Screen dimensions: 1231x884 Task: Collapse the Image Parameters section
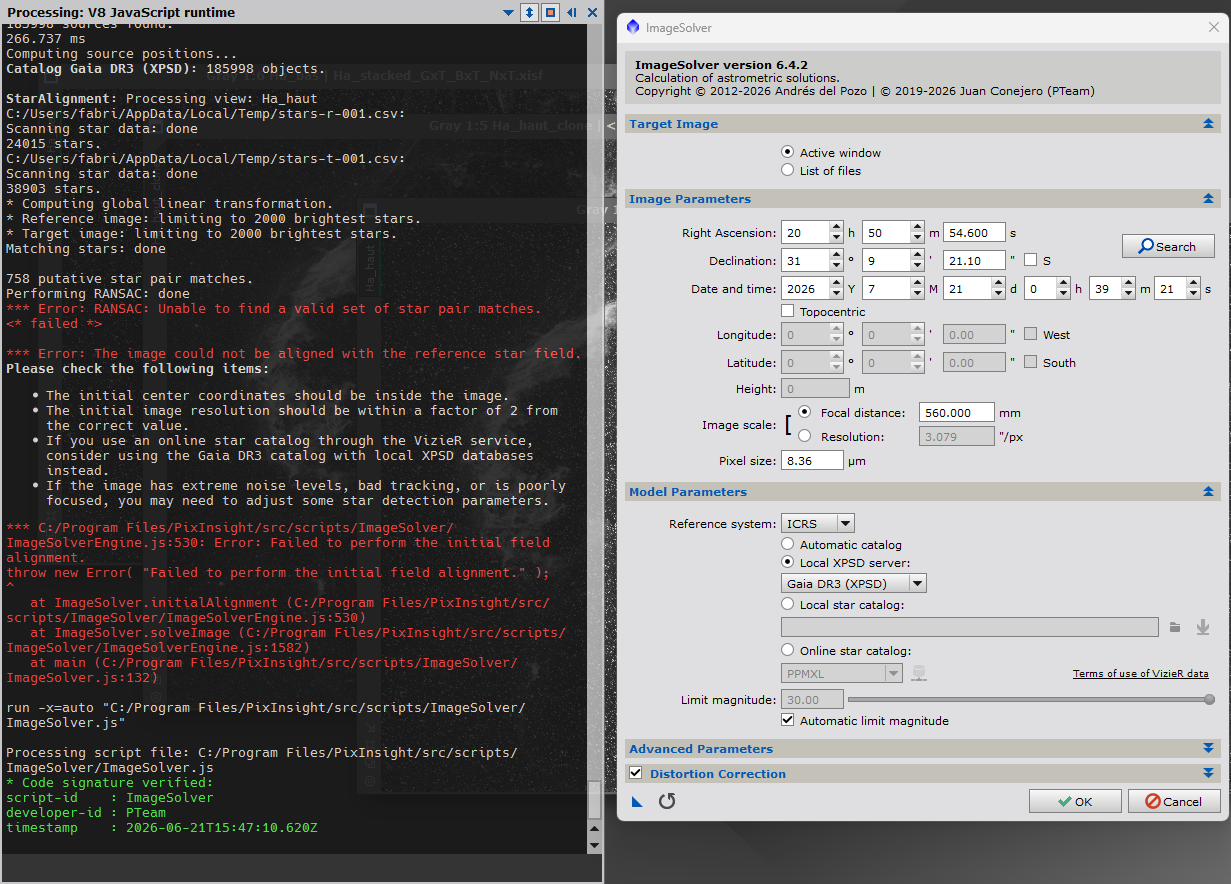[1208, 199]
